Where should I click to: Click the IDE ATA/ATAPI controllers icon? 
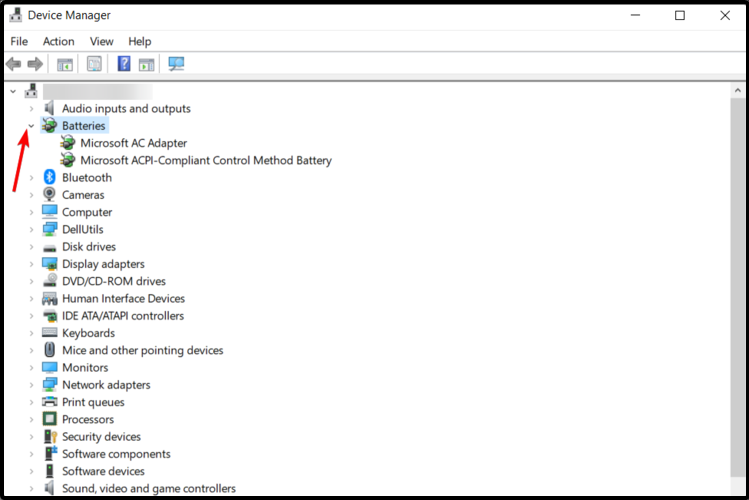(50, 316)
